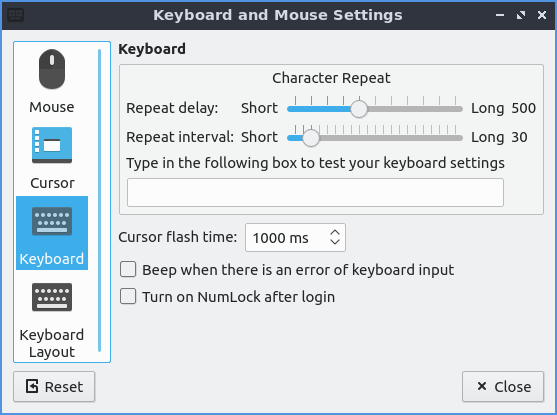This screenshot has height=415, width=557.
Task: Enable beep on keyboard input error
Action: (x=128, y=269)
